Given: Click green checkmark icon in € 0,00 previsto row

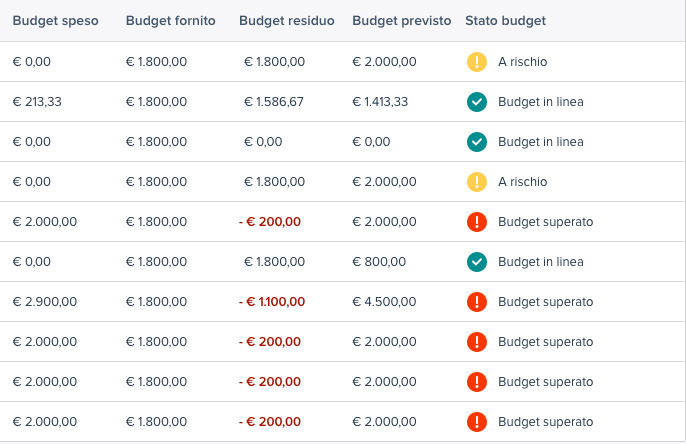Looking at the screenshot, I should (x=477, y=142).
